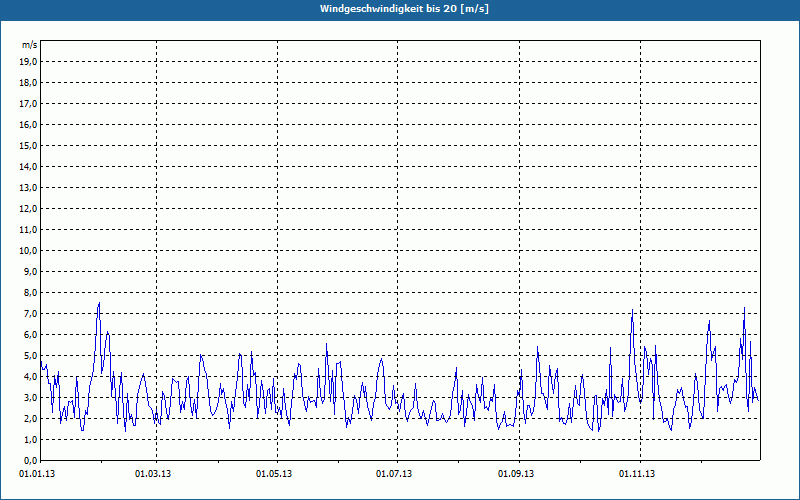Click the 01.01.13 date label

37,474
